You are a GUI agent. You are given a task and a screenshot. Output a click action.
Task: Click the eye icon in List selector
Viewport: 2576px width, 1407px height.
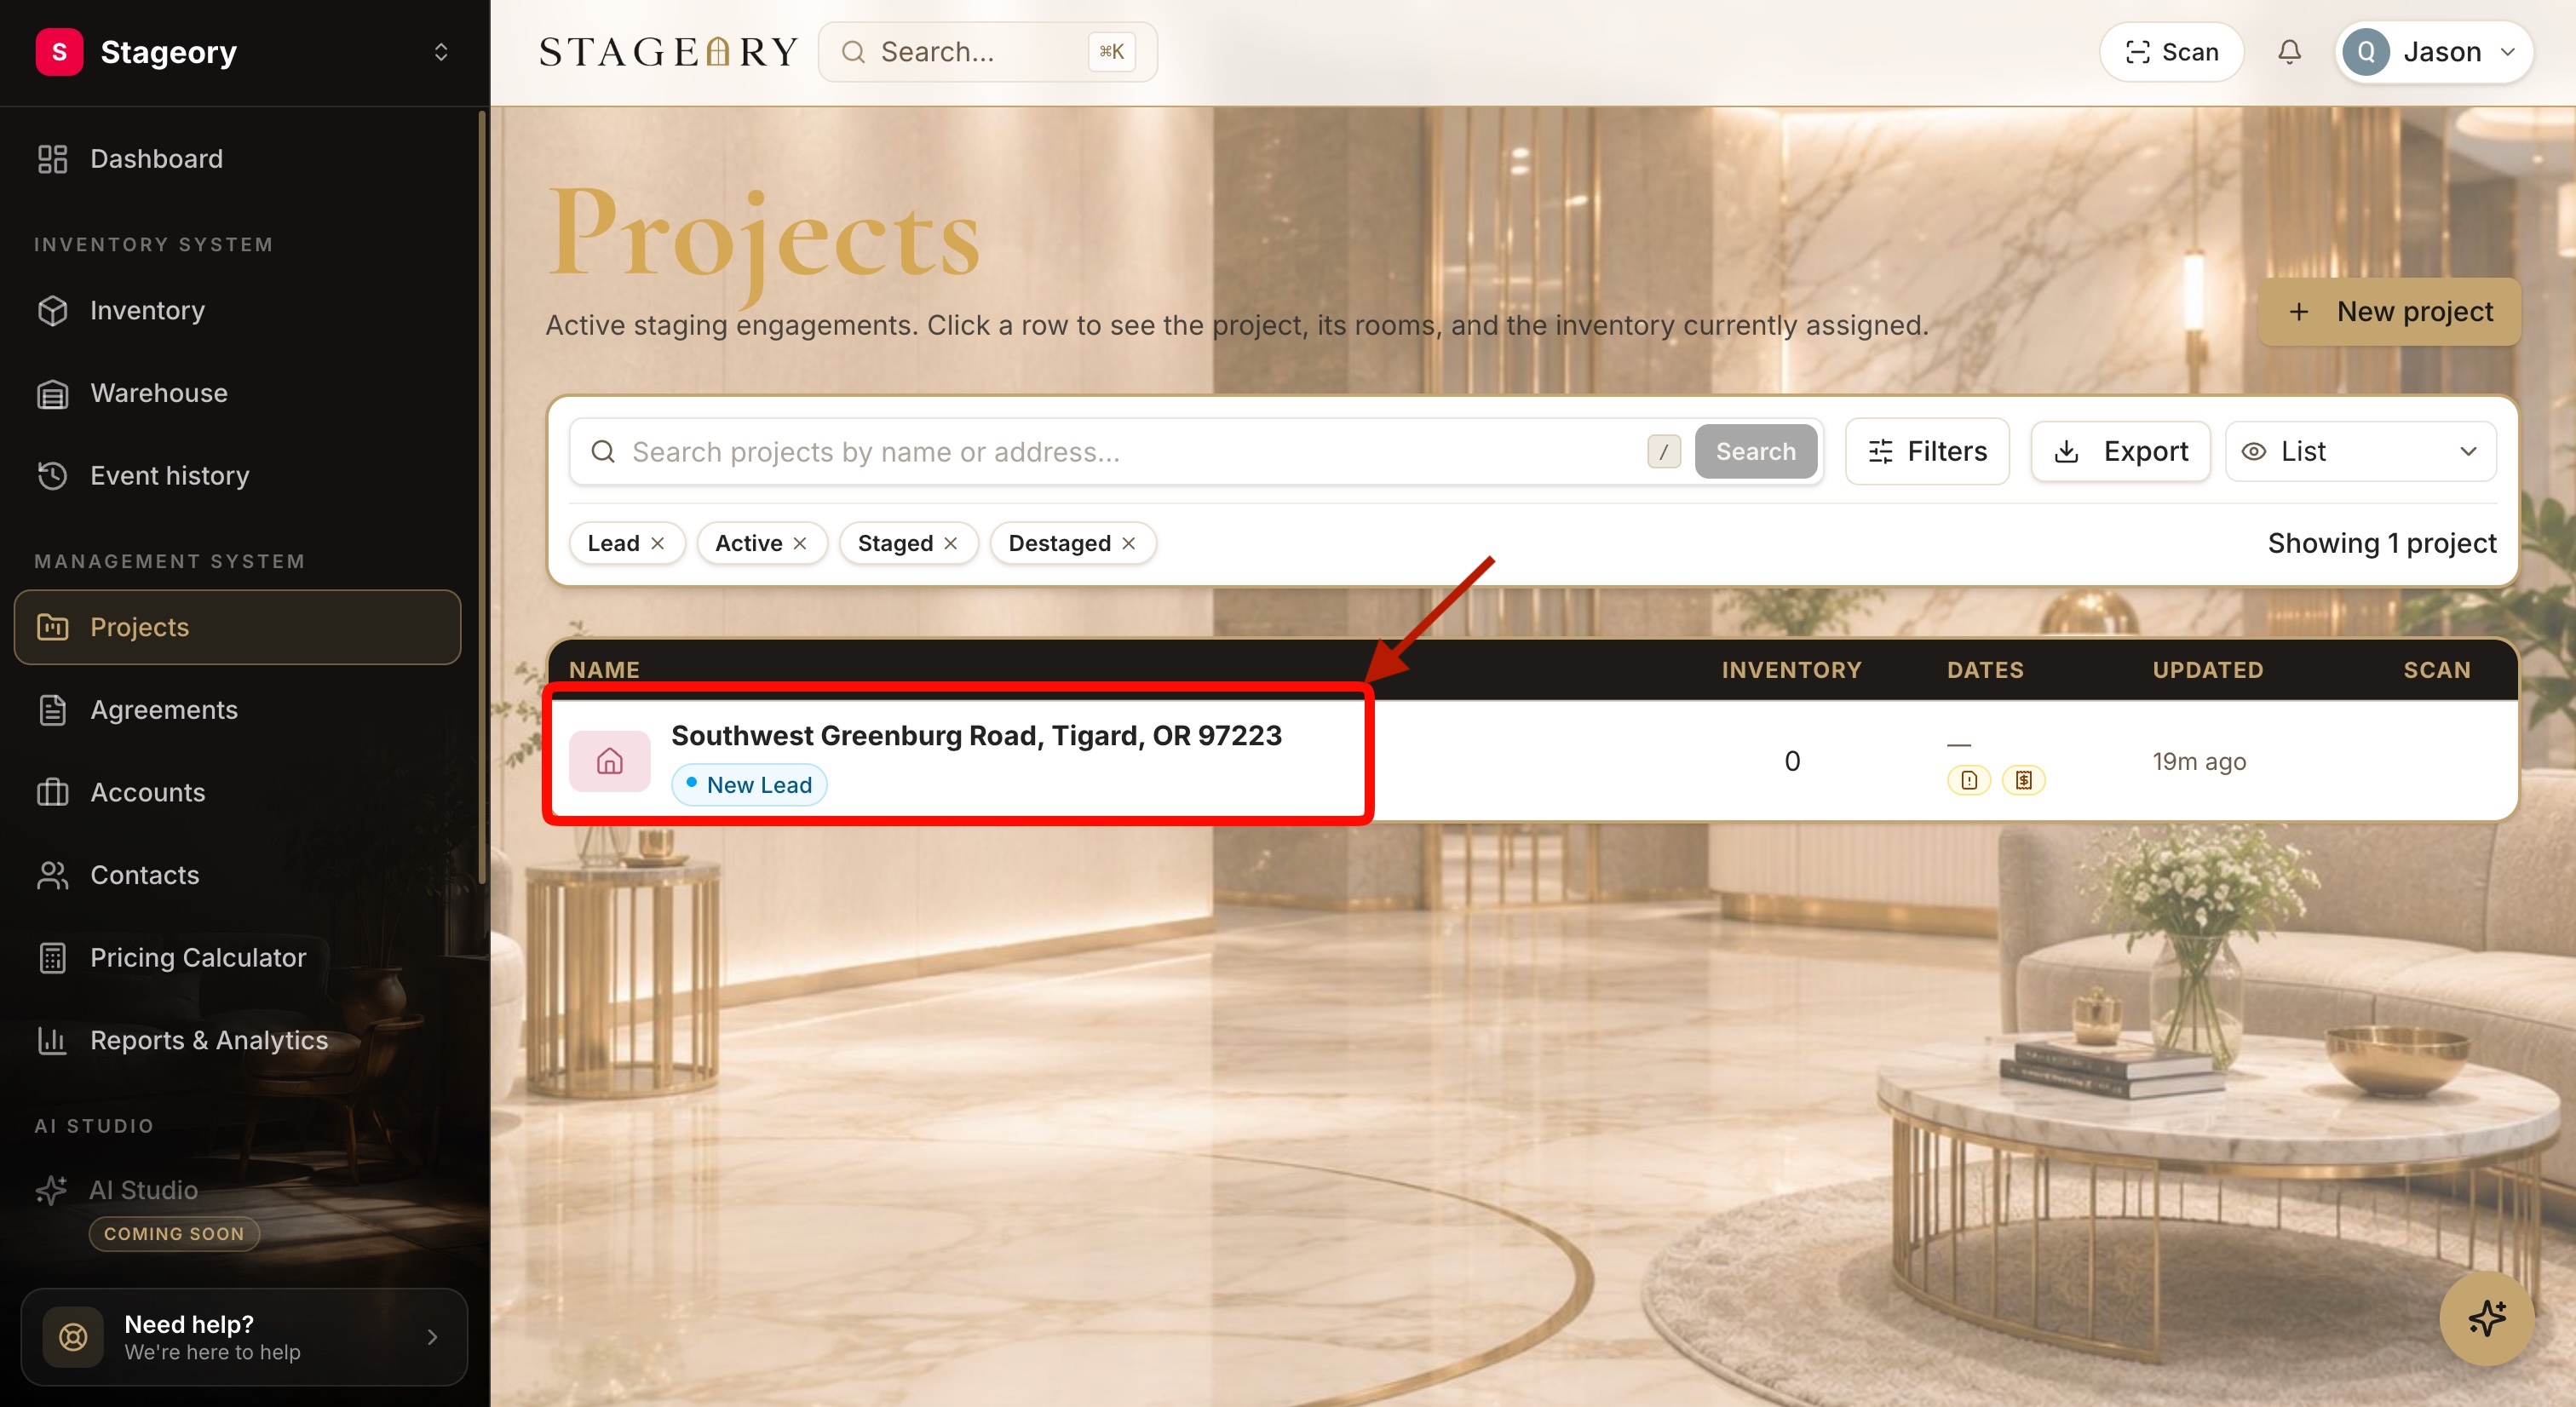coord(2254,452)
